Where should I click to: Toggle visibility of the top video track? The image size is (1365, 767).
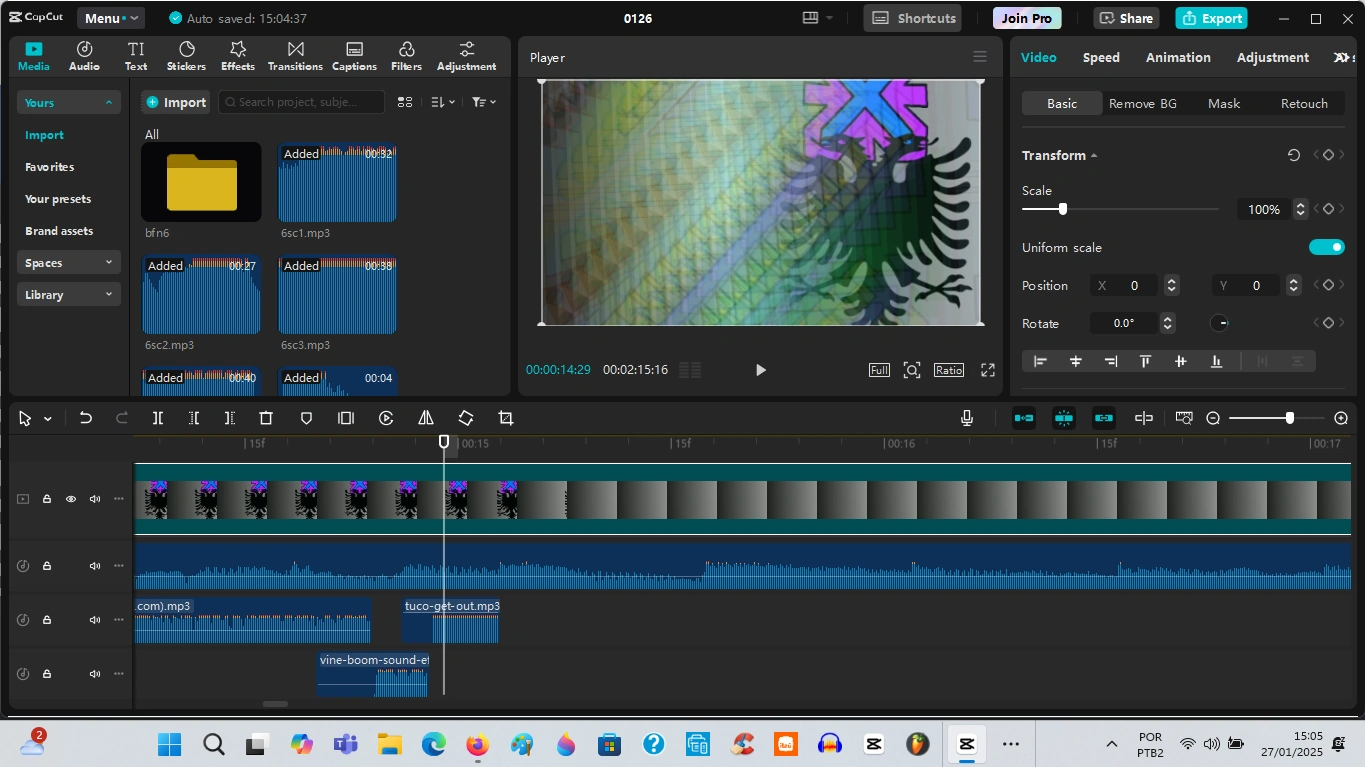coord(70,498)
